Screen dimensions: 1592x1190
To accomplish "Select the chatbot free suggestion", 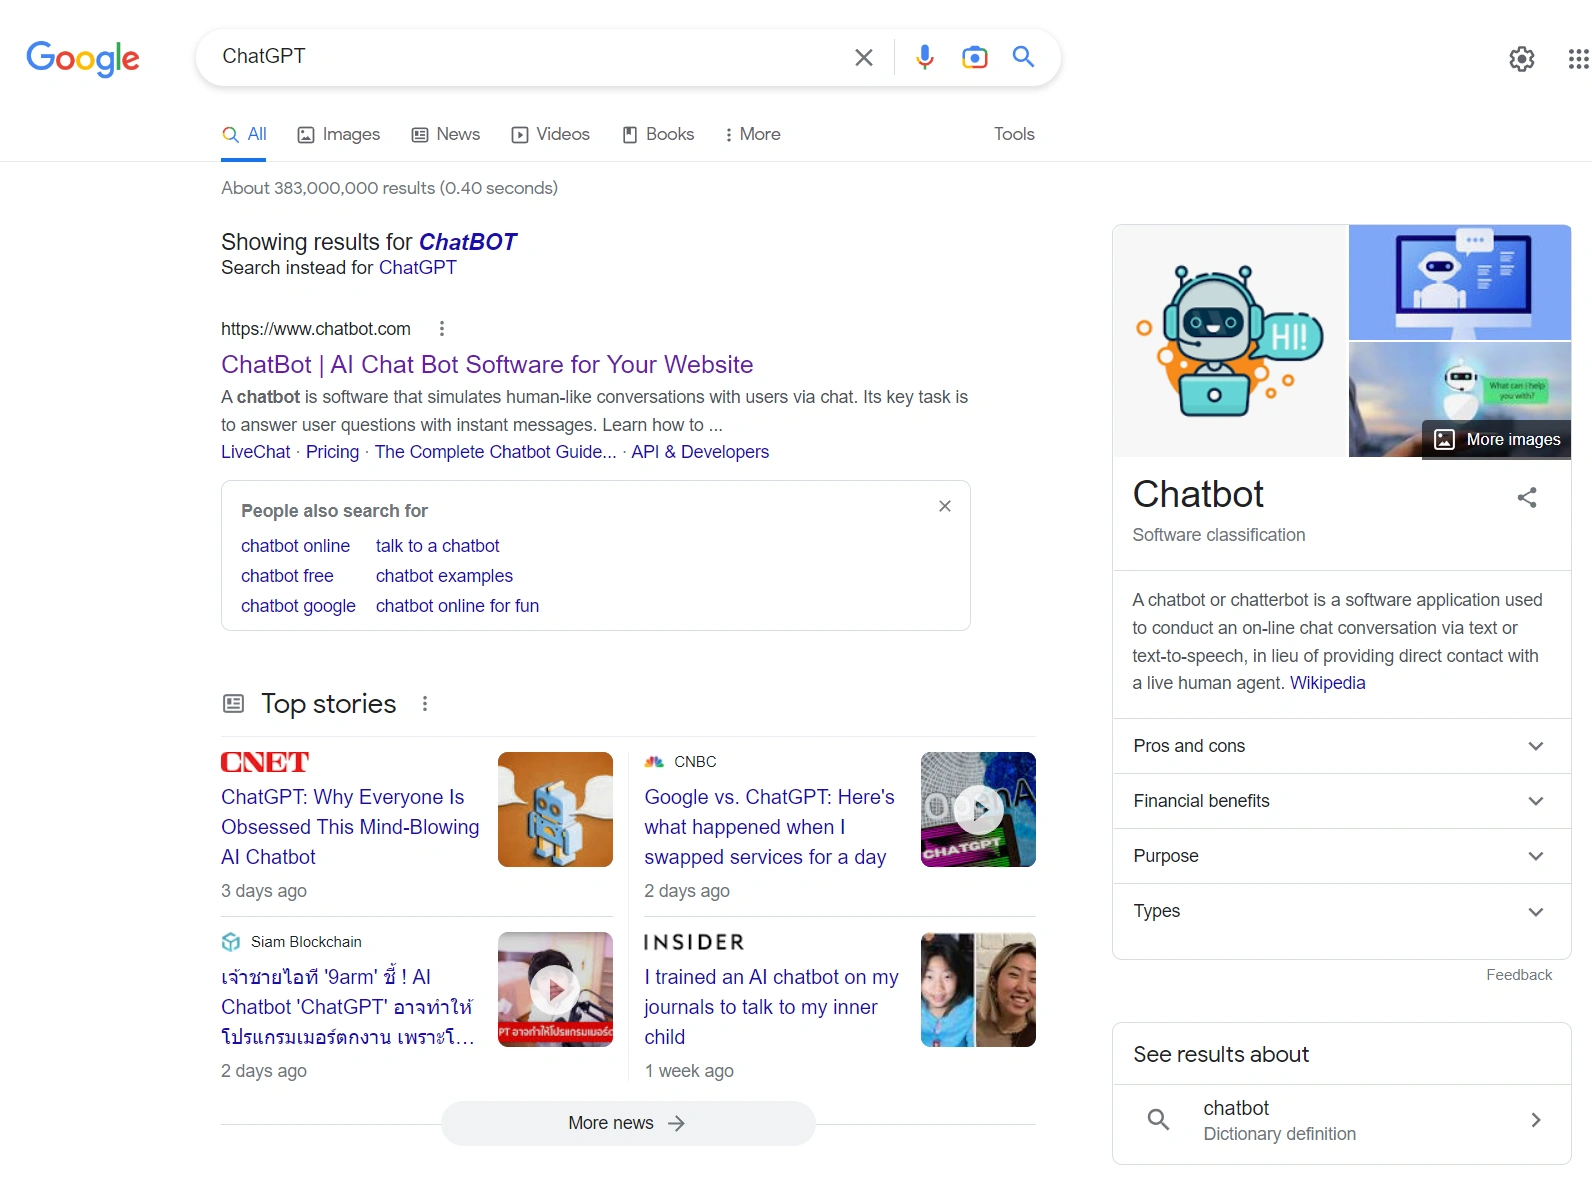I will click(x=287, y=576).
